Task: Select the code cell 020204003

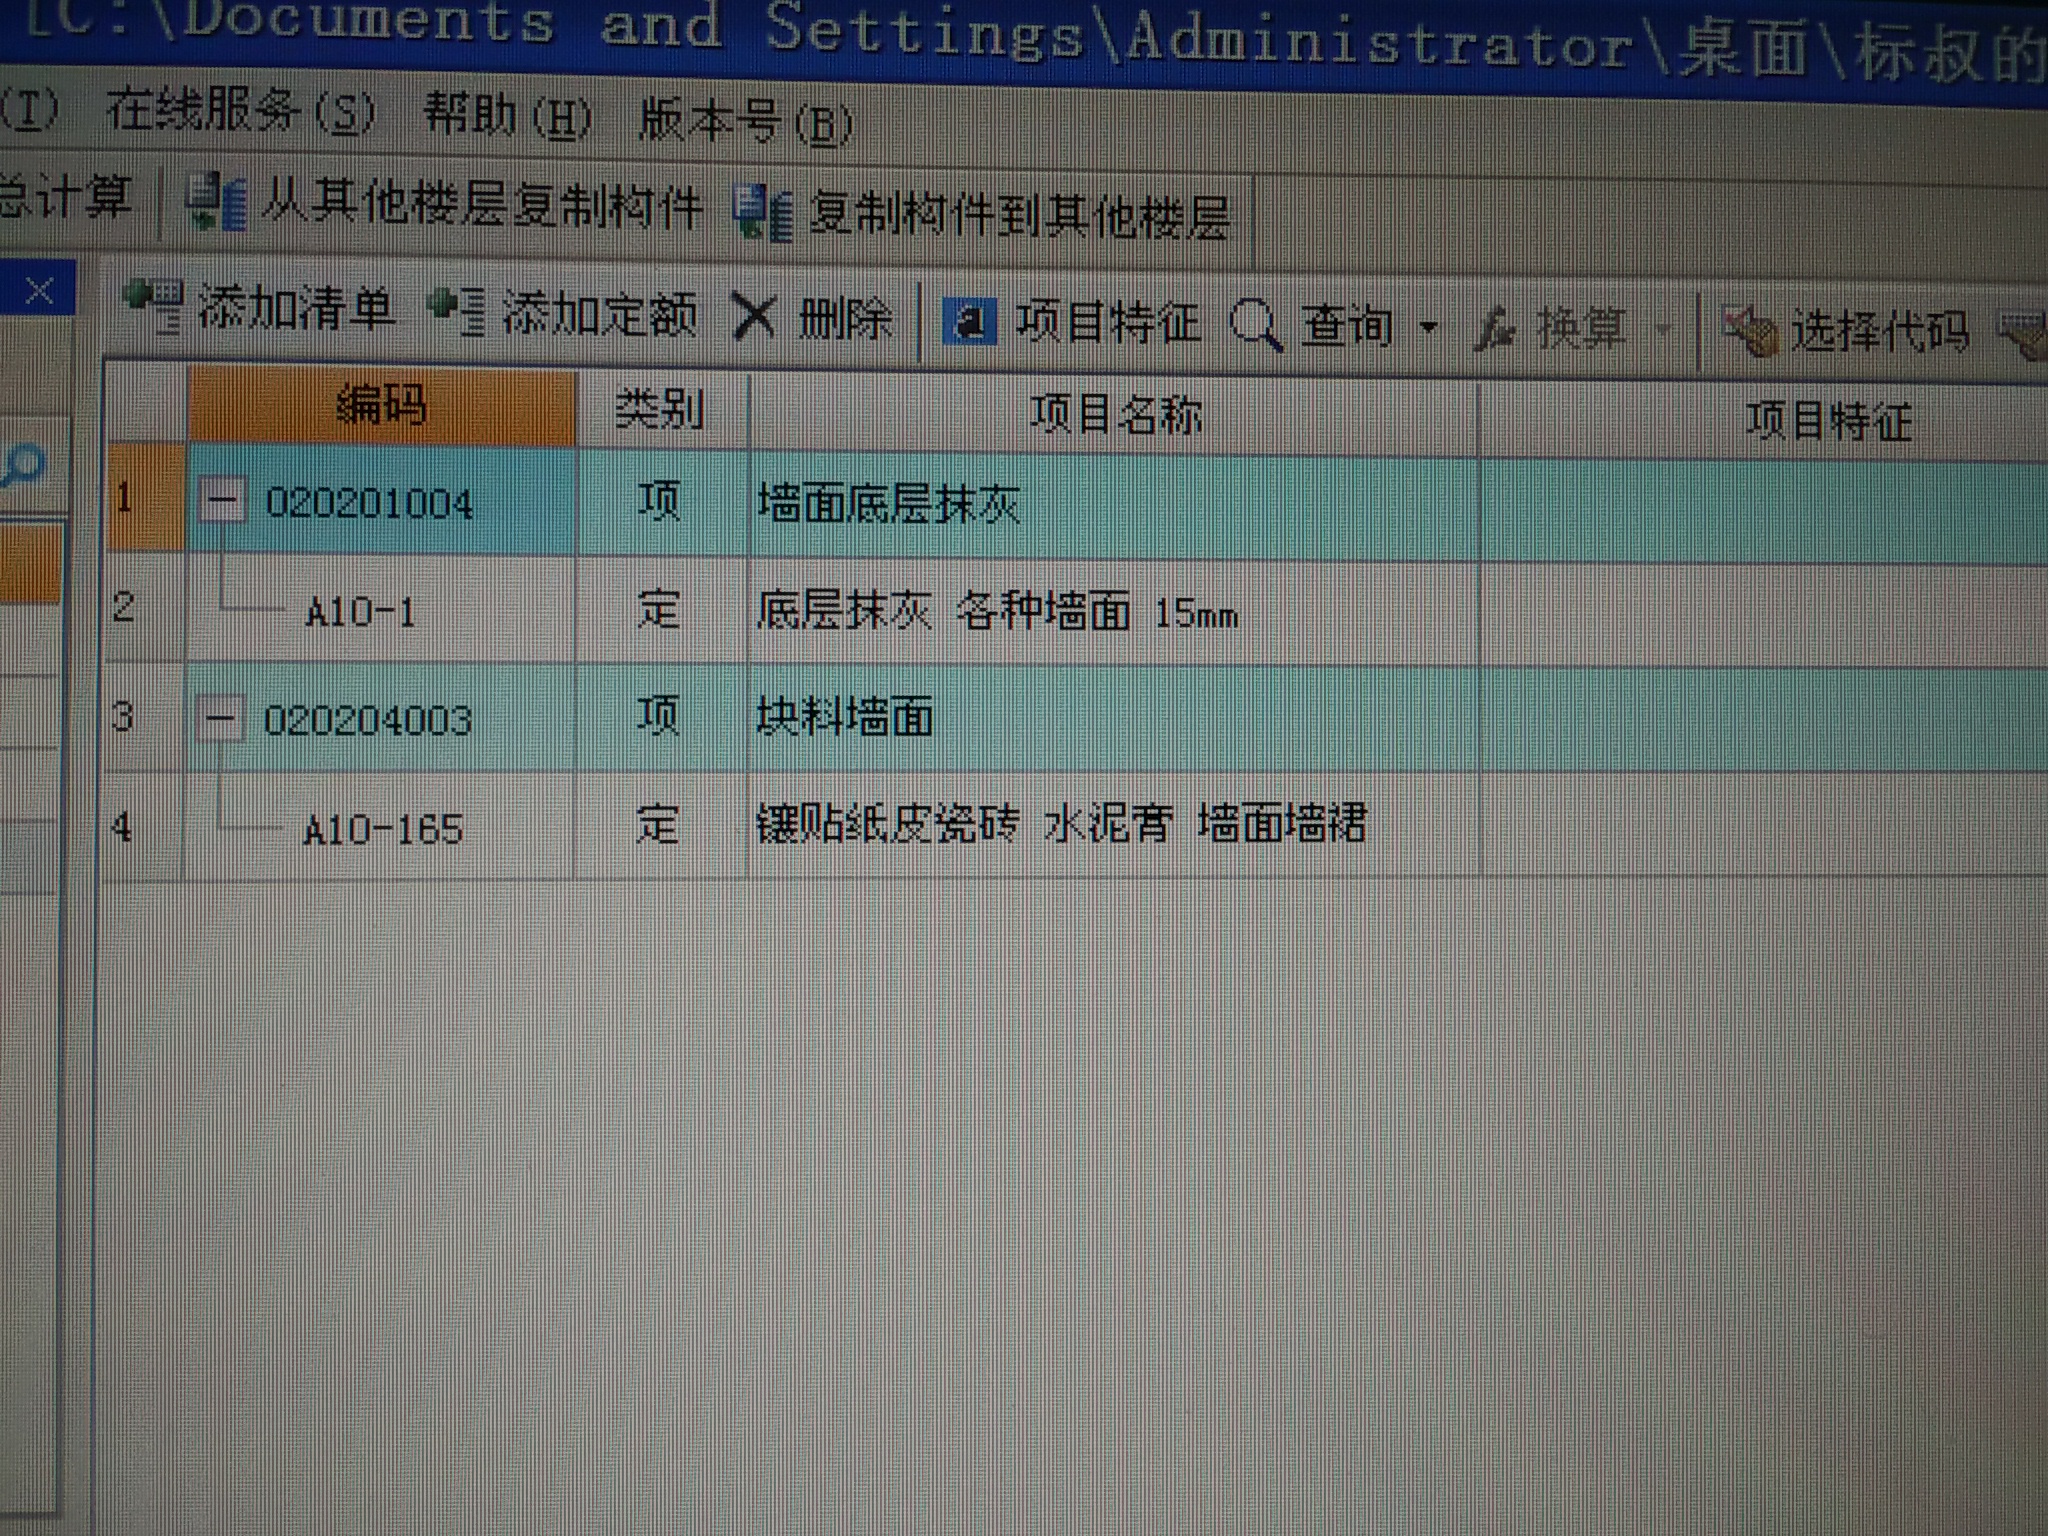Action: pyautogui.click(x=381, y=718)
